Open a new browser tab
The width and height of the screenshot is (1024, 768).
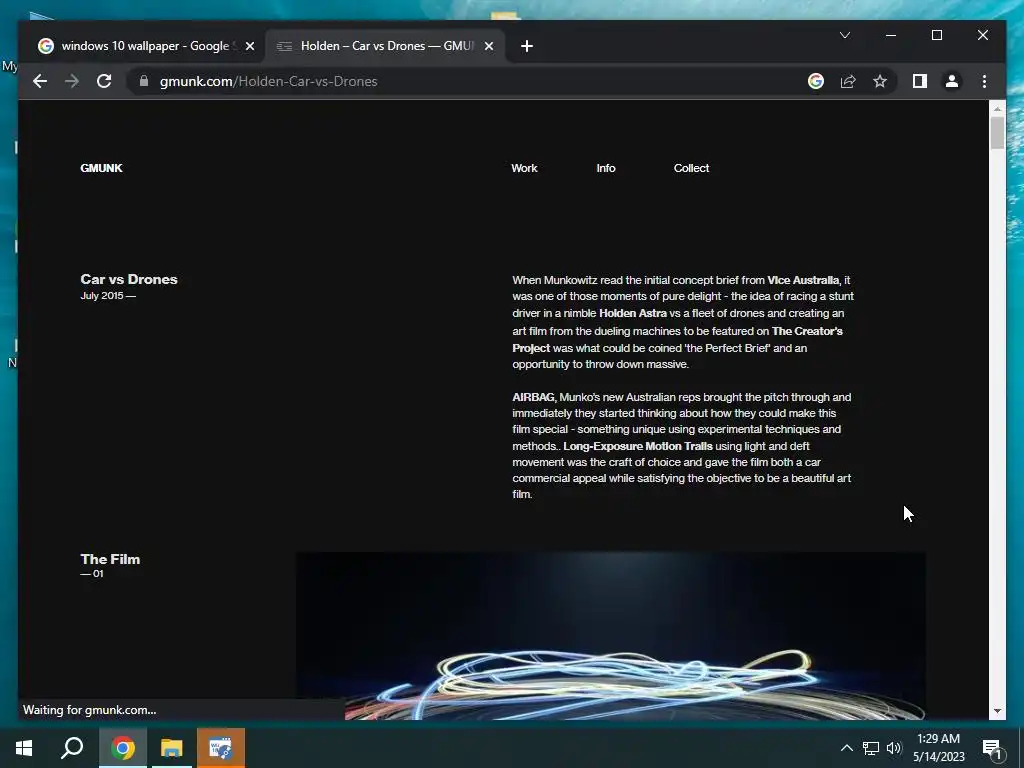click(x=527, y=46)
